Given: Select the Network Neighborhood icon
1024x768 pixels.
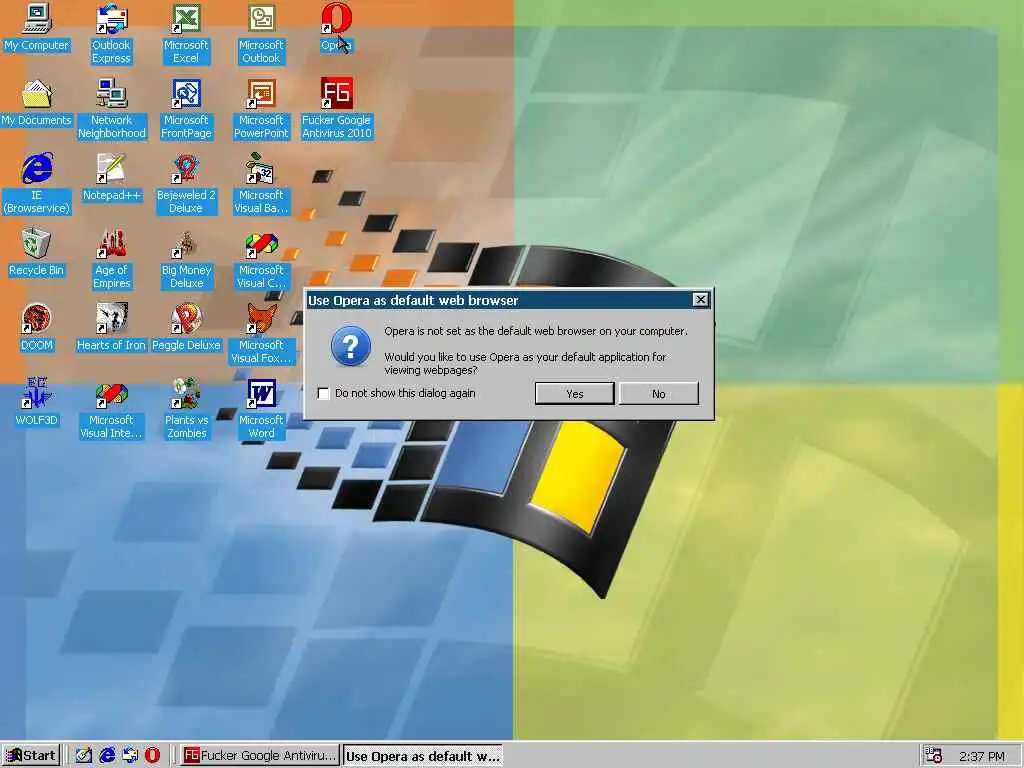Looking at the screenshot, I should coord(112,109).
